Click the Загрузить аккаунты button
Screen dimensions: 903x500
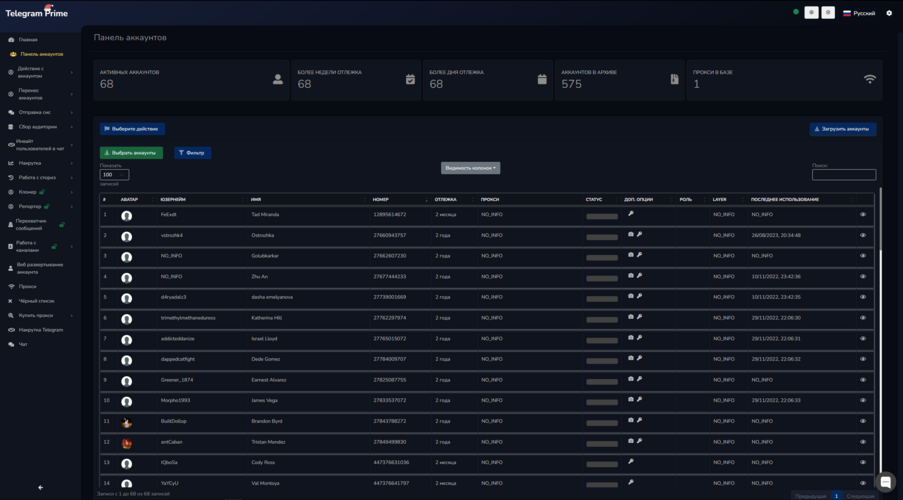click(x=842, y=129)
